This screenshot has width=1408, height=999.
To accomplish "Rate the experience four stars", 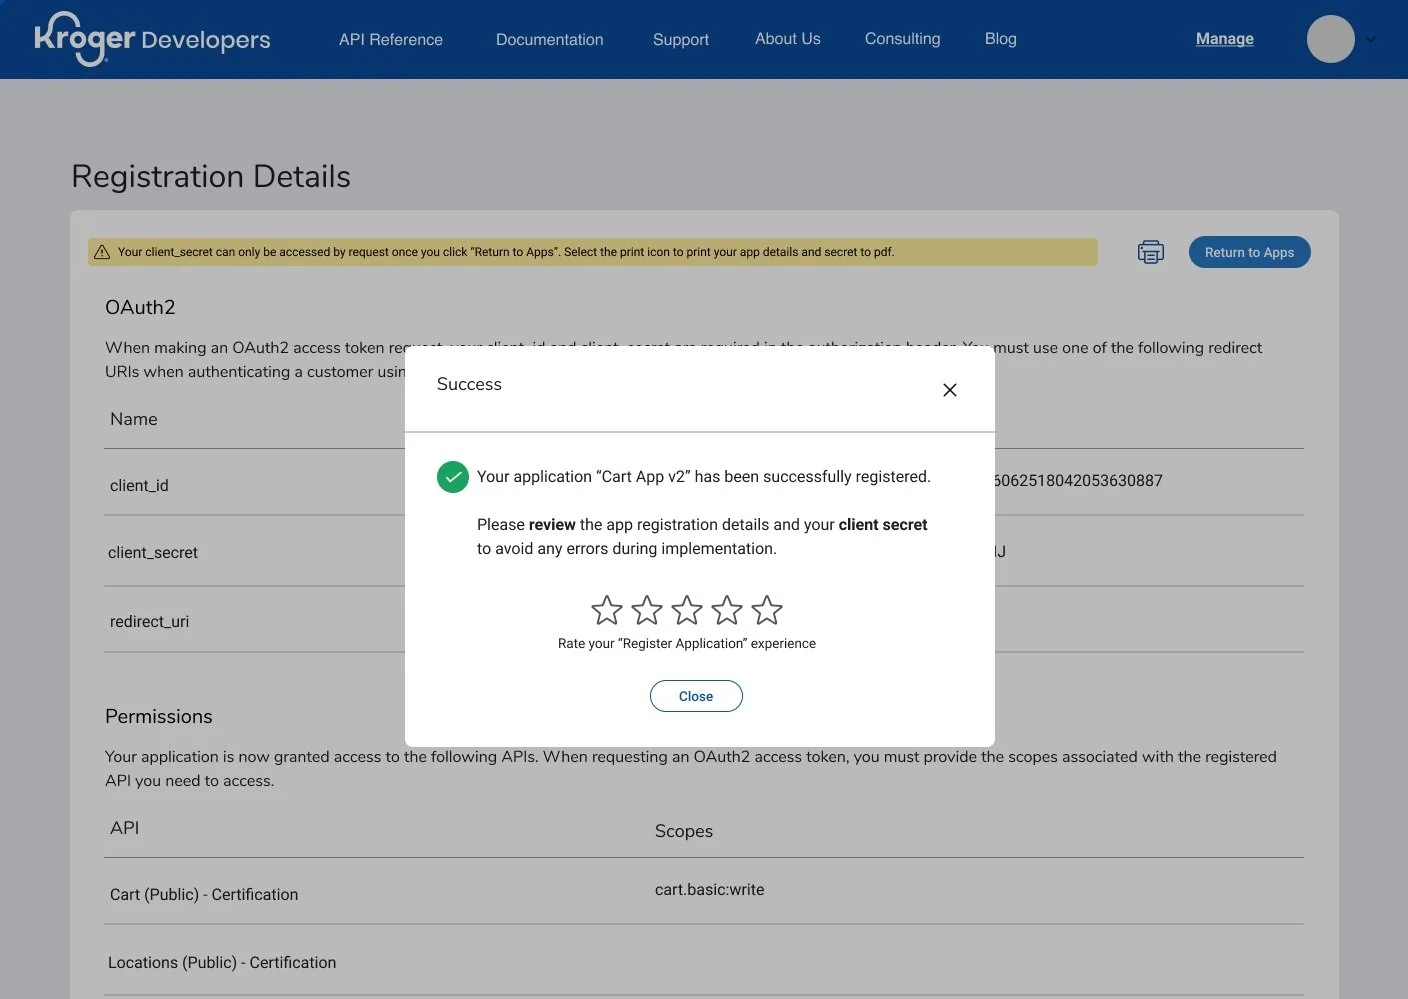I will [x=727, y=610].
